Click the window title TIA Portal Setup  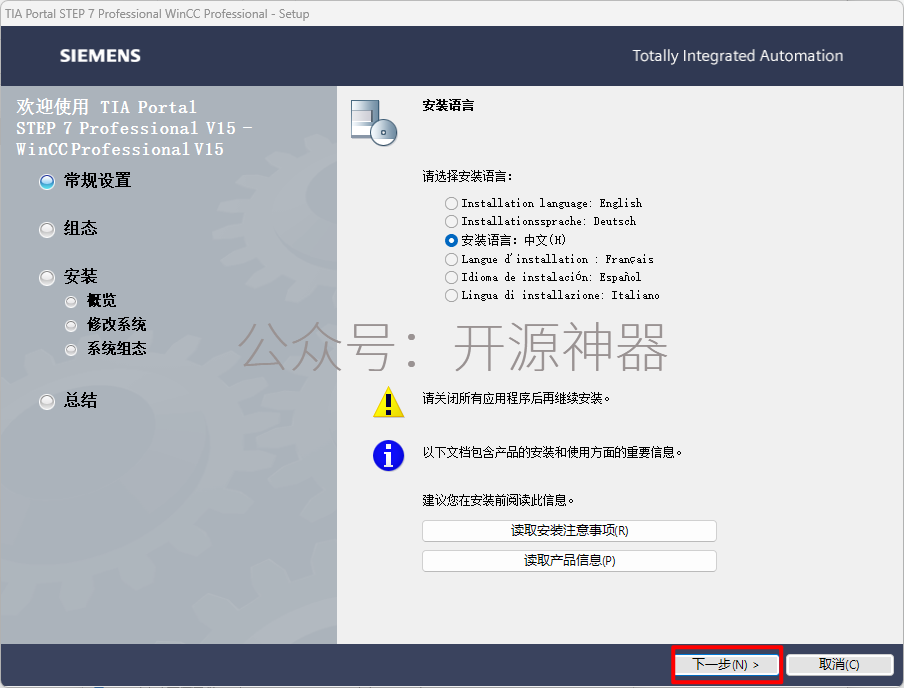157,13
